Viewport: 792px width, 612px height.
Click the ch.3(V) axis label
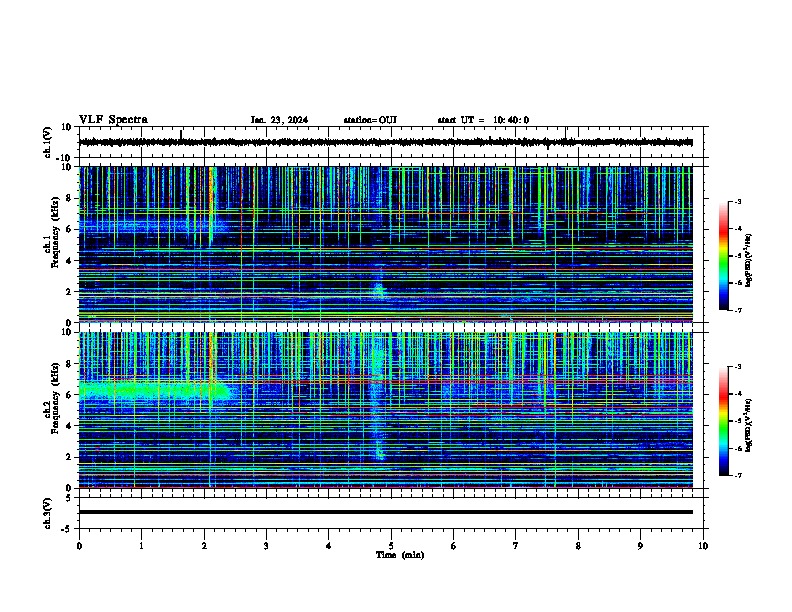click(x=47, y=513)
